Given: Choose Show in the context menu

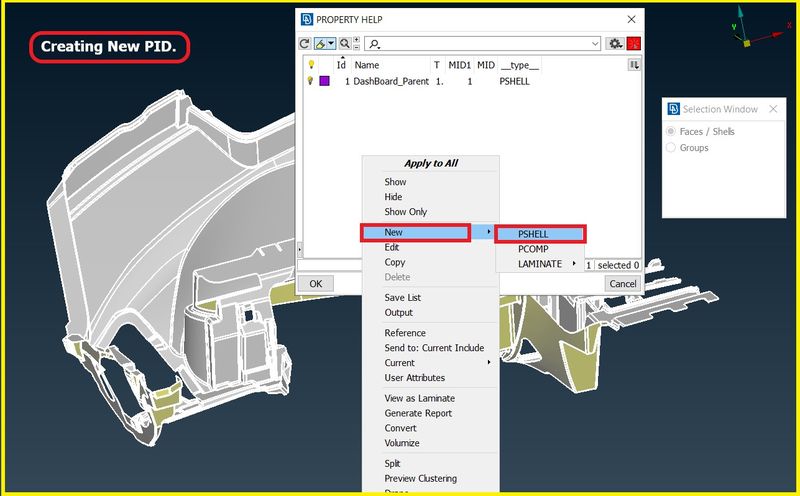Looking at the screenshot, I should [x=395, y=182].
